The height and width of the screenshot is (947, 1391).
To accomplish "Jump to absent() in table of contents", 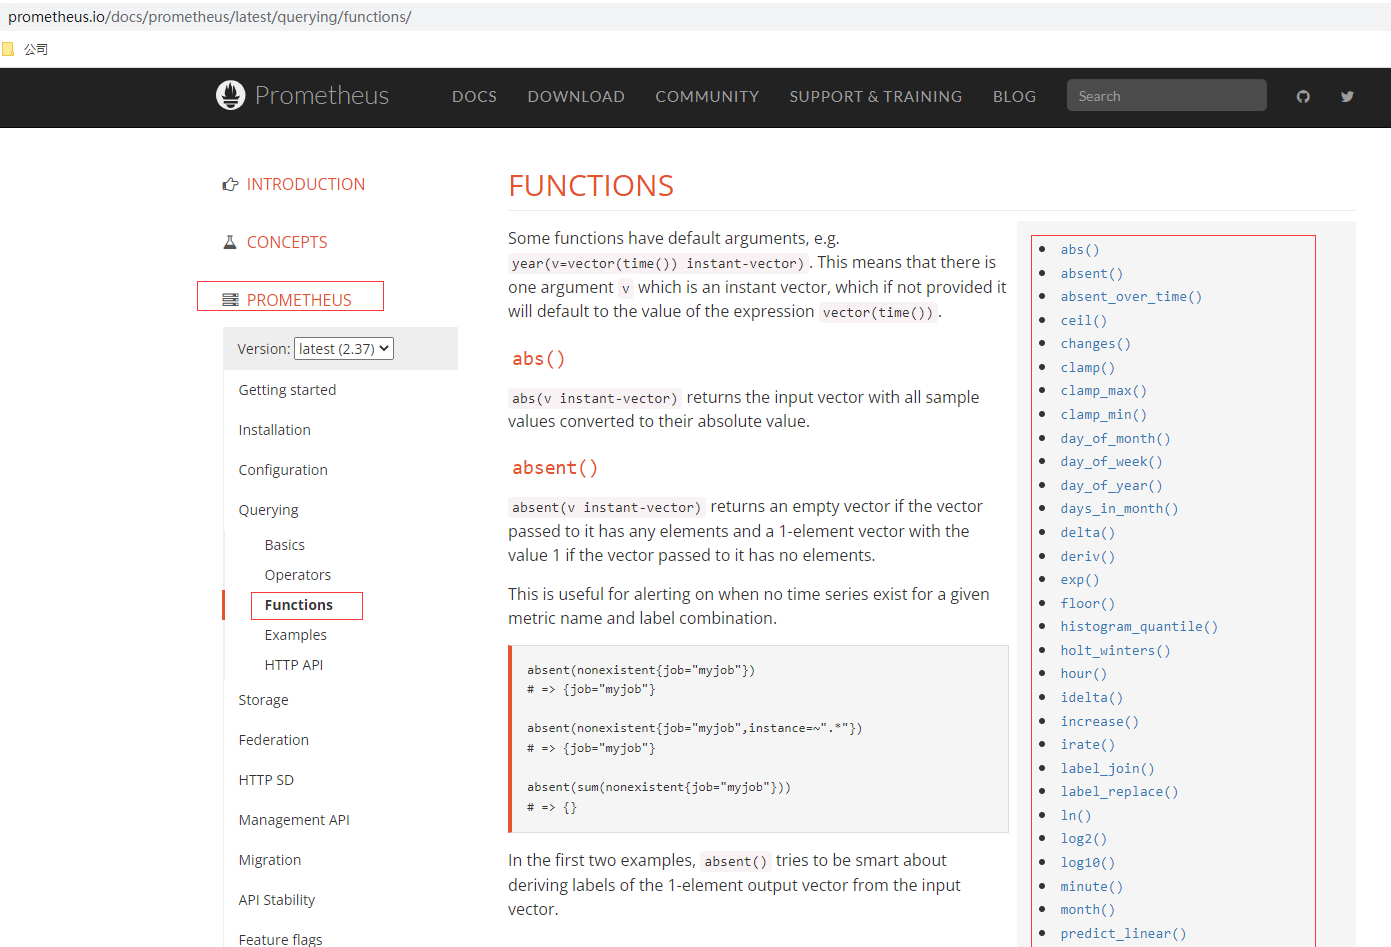I will (x=1092, y=273).
